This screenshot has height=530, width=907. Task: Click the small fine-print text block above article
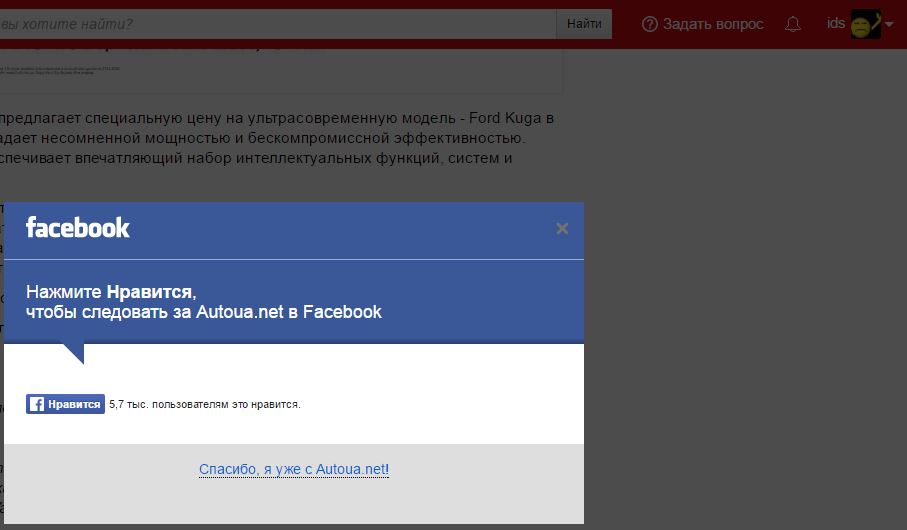click(60, 69)
